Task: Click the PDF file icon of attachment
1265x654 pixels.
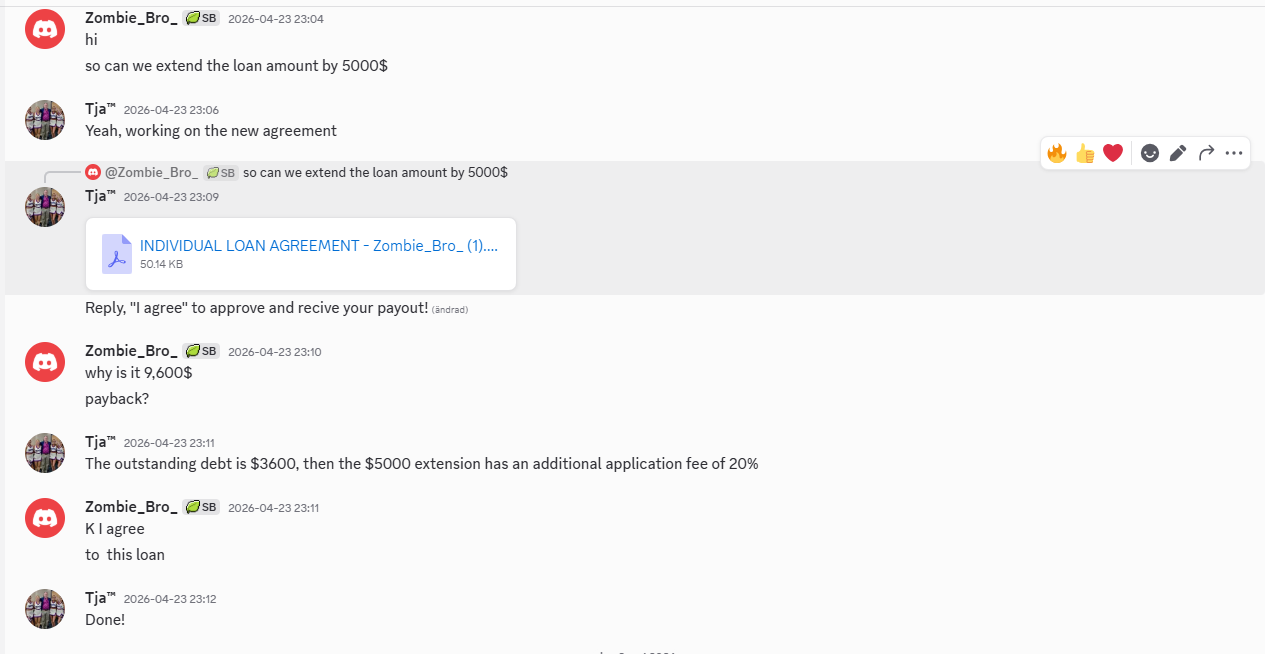Action: [117, 254]
